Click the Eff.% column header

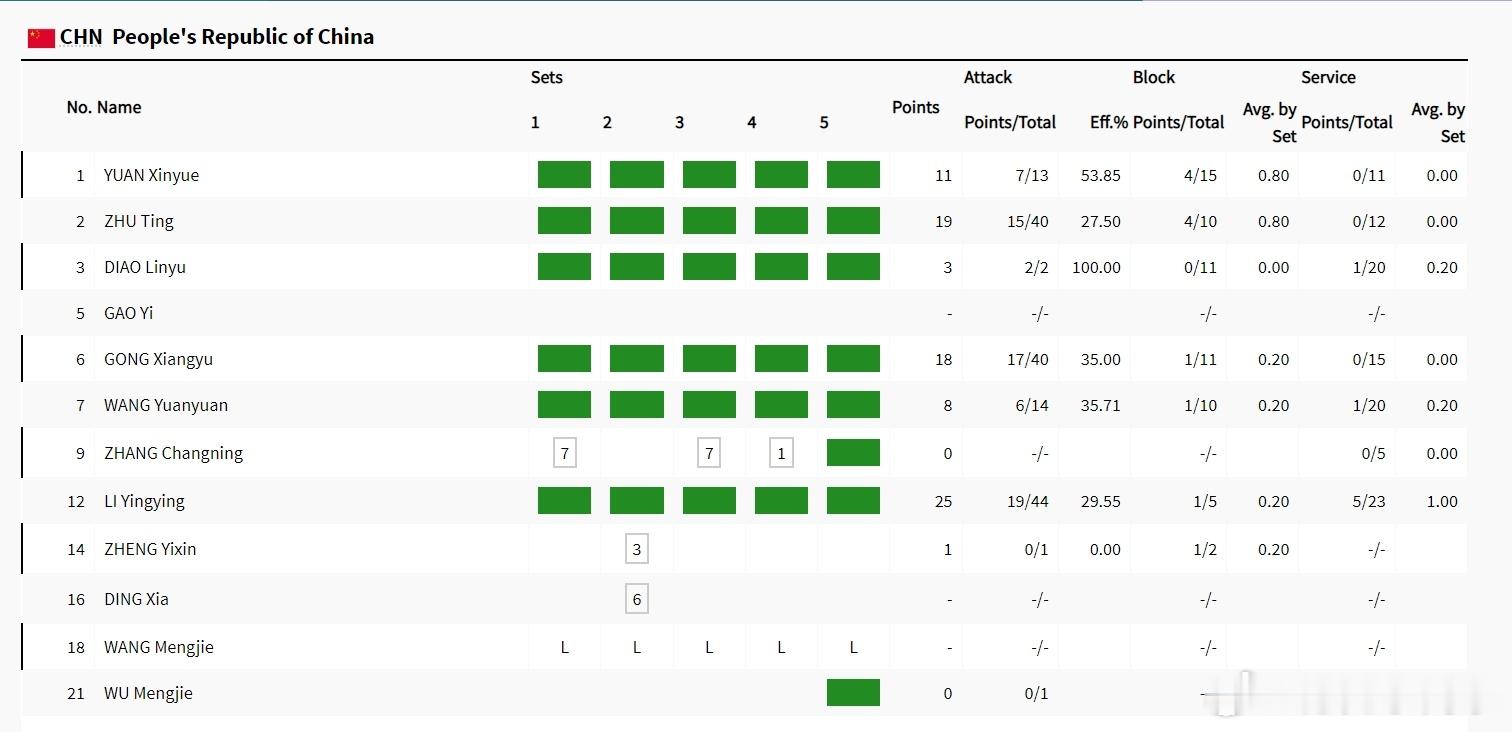click(x=1109, y=122)
